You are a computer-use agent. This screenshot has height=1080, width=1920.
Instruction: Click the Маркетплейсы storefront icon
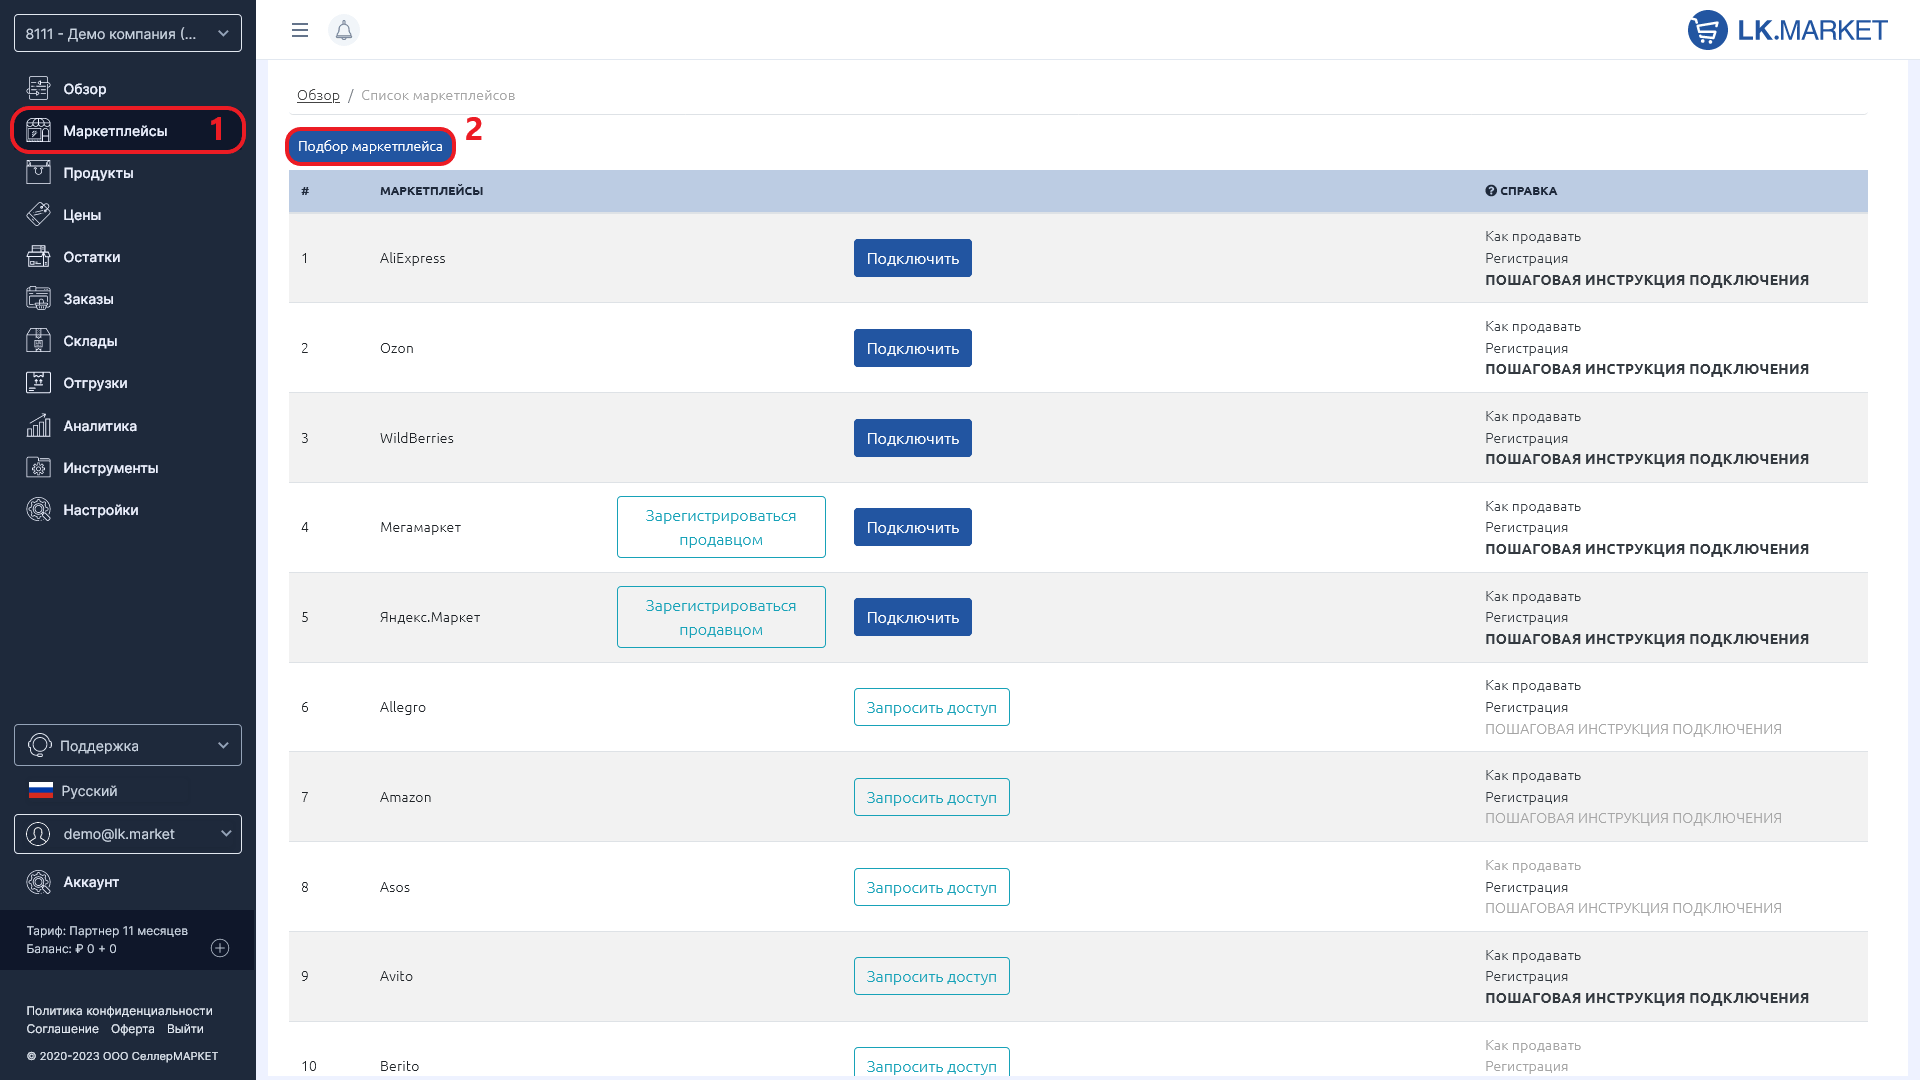tap(38, 131)
